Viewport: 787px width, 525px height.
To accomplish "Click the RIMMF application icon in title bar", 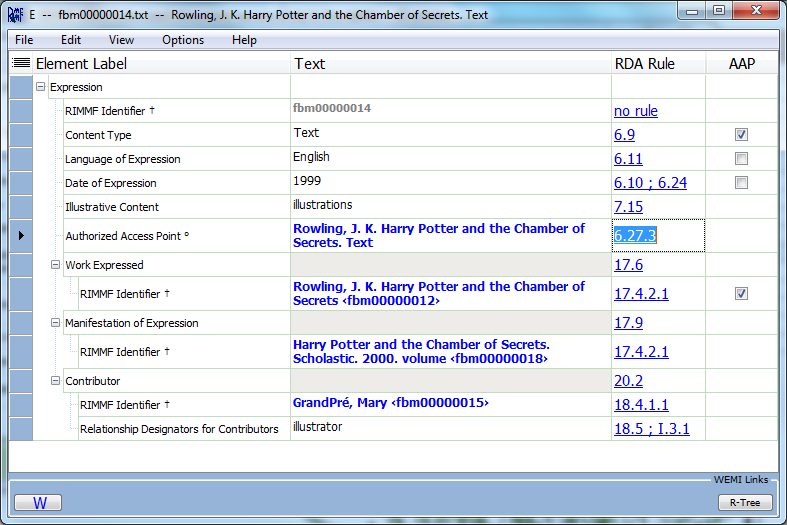I will coord(16,15).
